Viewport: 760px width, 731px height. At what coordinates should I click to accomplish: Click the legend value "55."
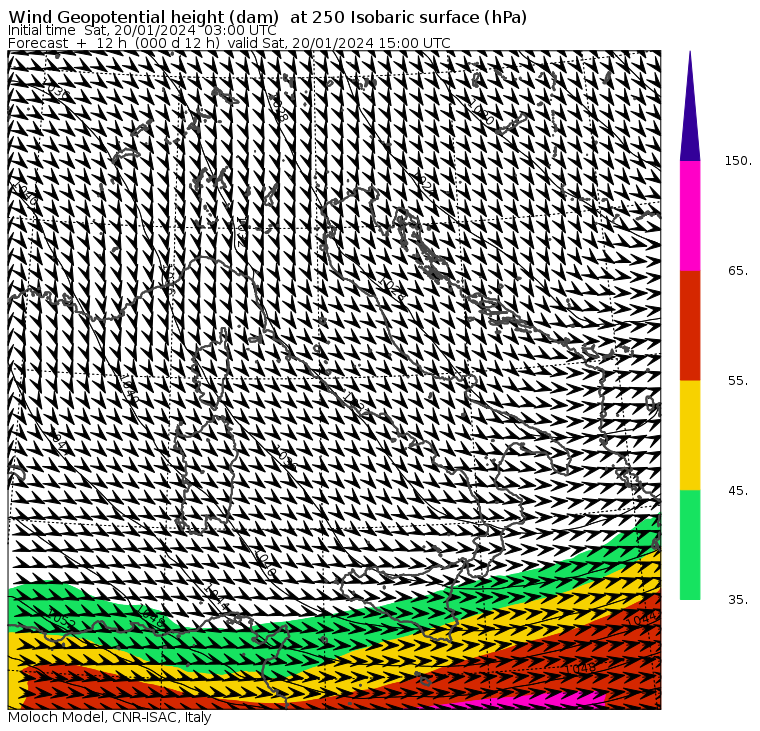(738, 381)
